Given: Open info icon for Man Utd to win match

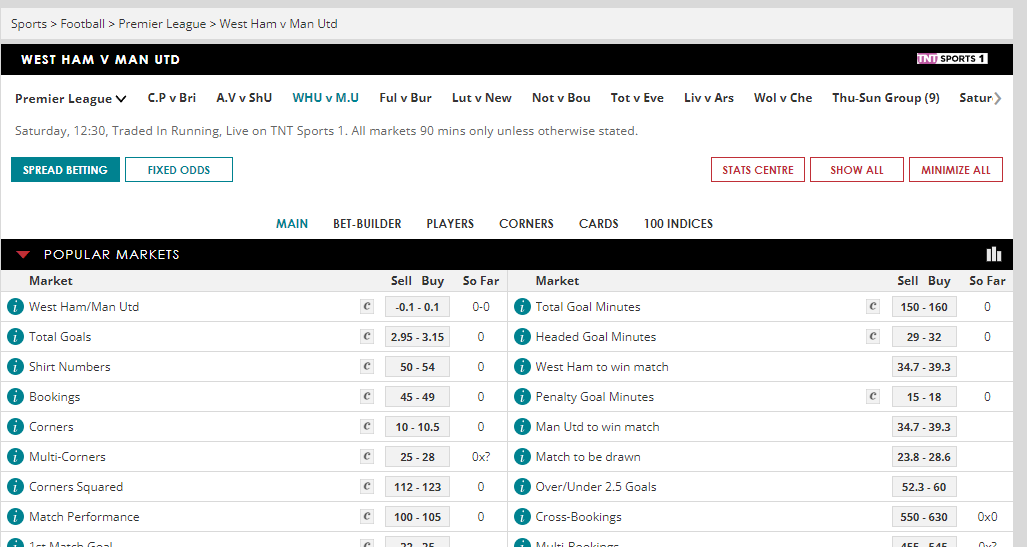Looking at the screenshot, I should (522, 427).
